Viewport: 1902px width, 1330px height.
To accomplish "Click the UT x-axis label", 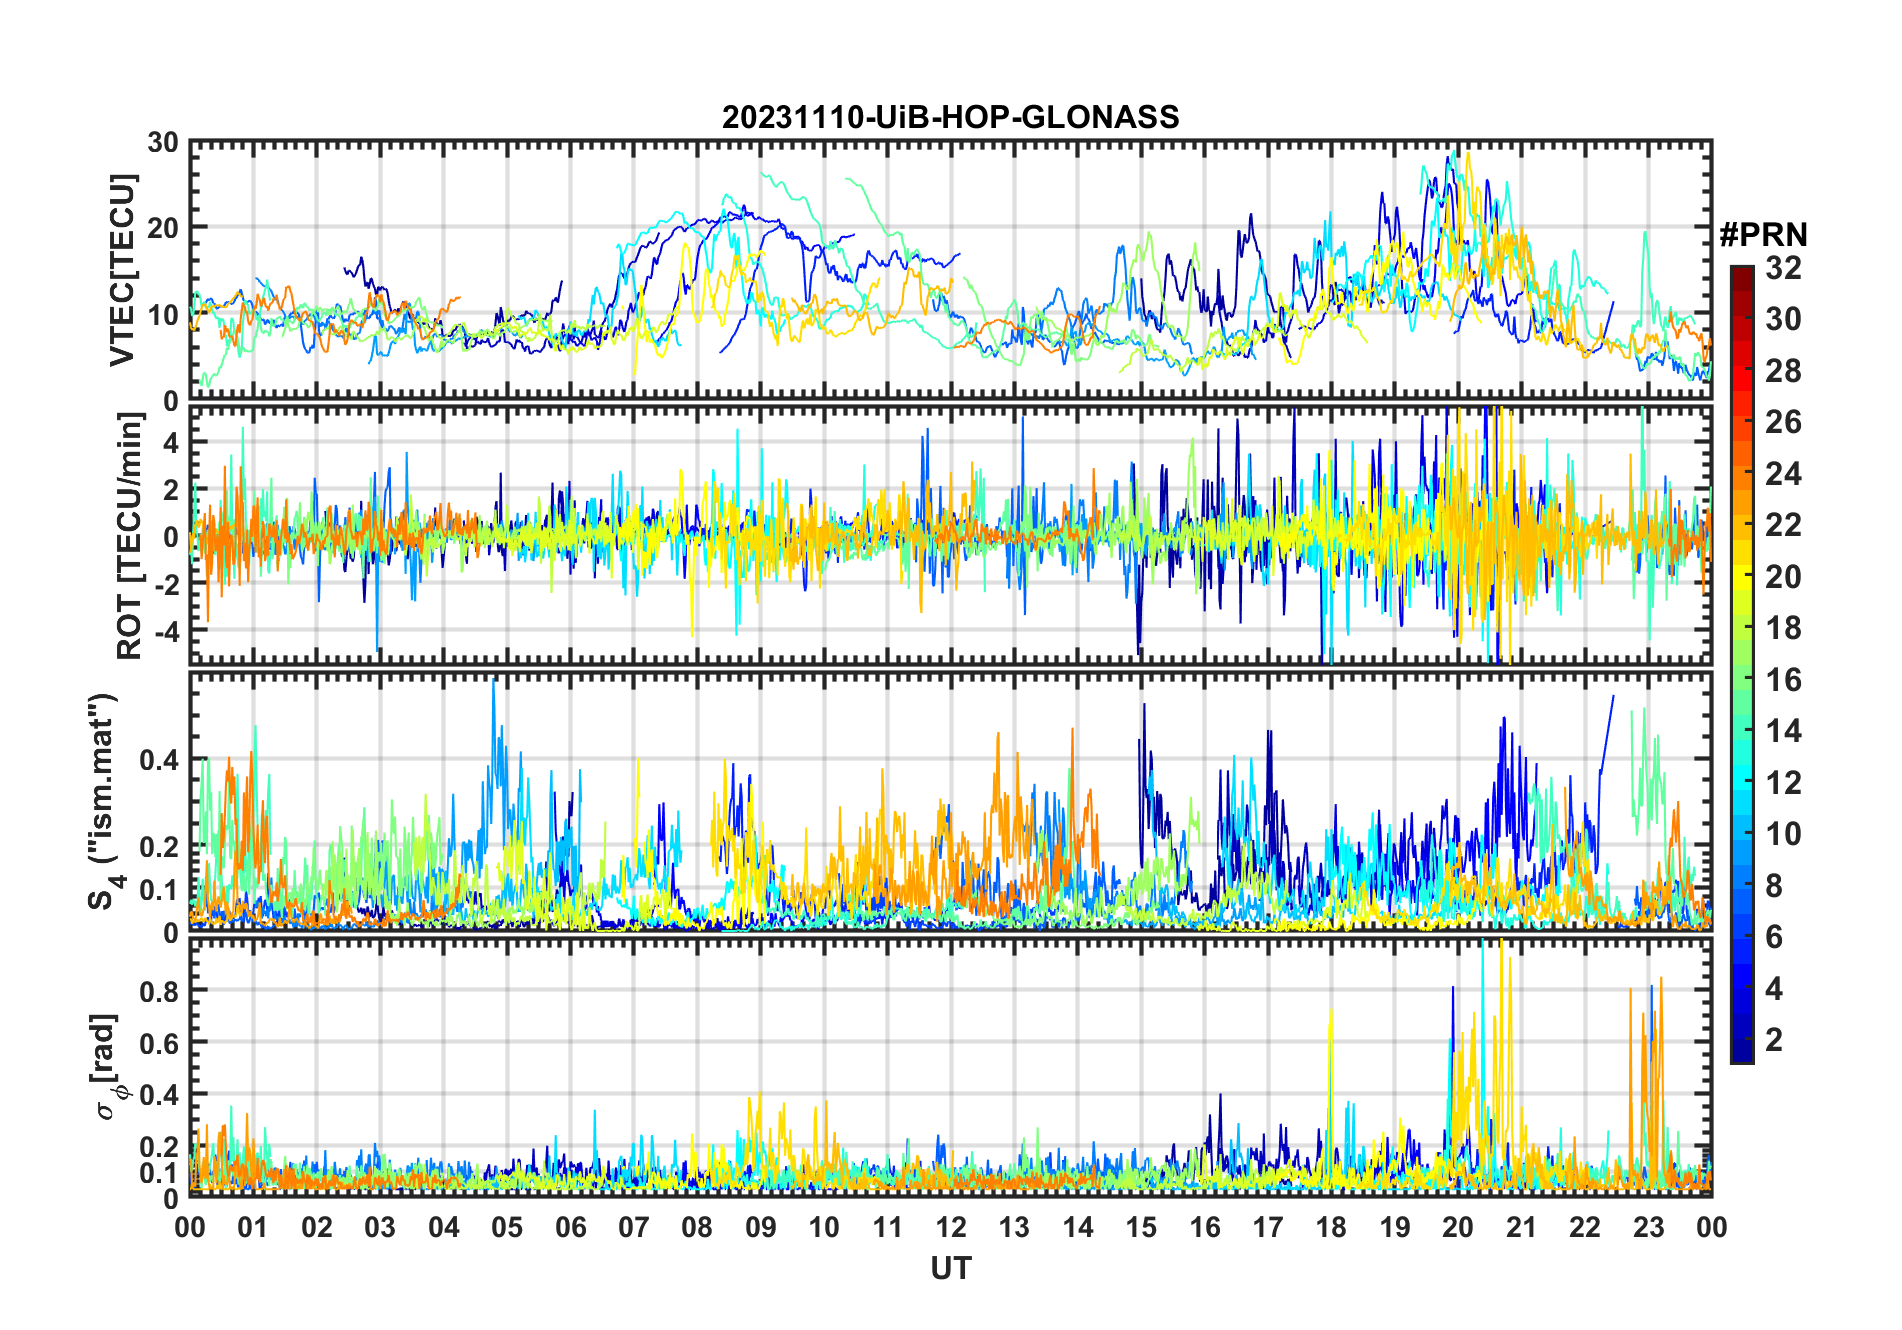I will point(951,1269).
